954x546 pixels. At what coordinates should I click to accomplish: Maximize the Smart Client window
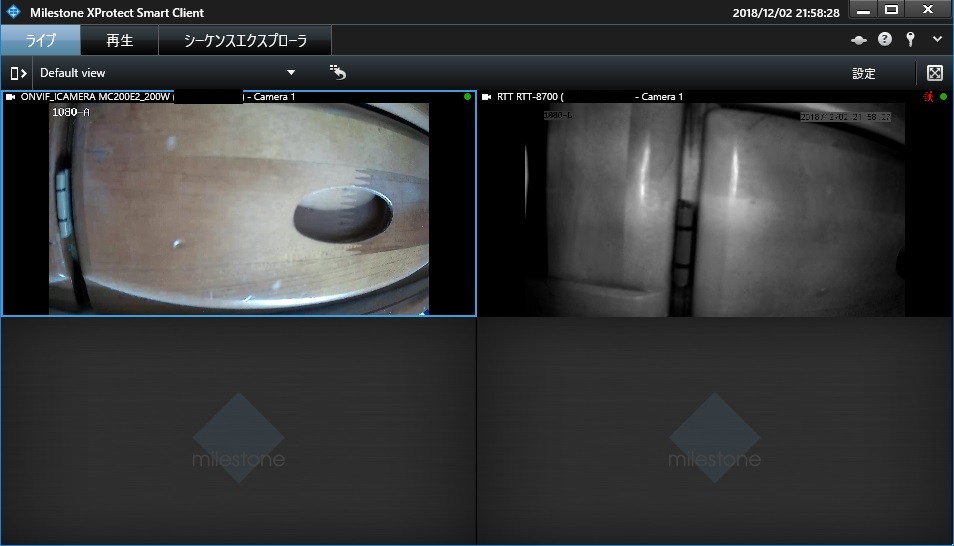click(891, 9)
